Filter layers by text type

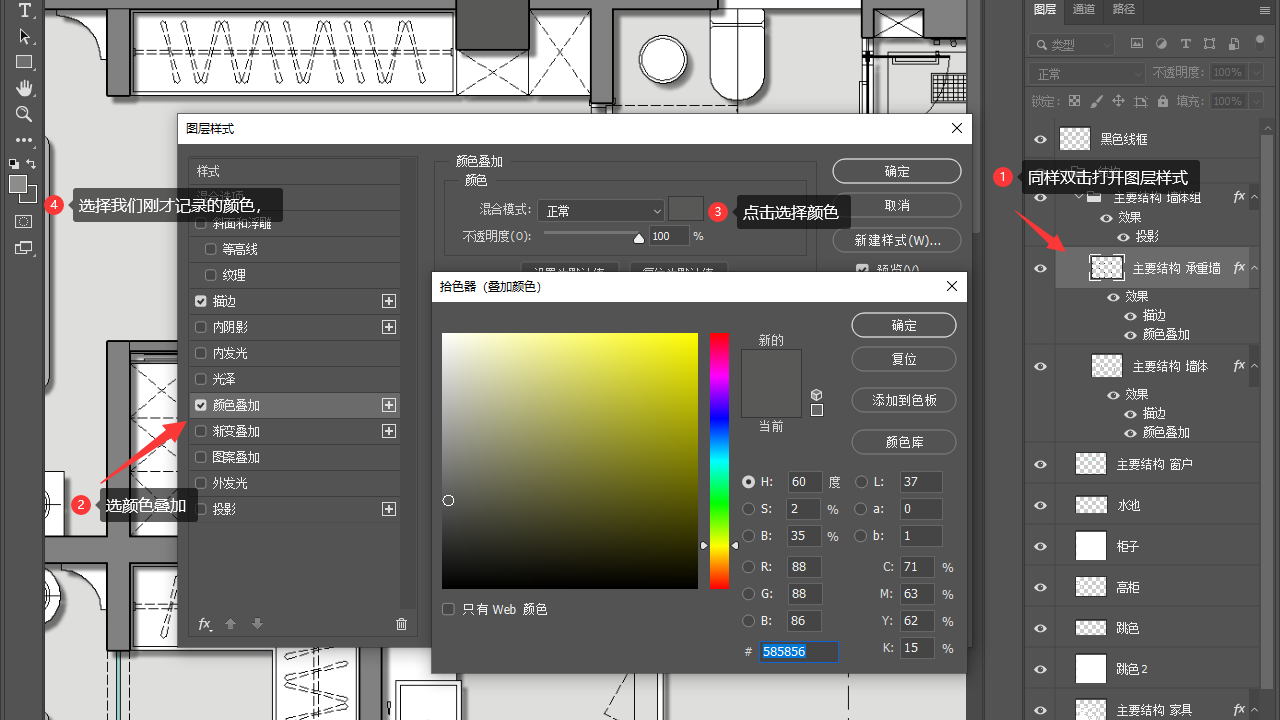(x=1186, y=44)
